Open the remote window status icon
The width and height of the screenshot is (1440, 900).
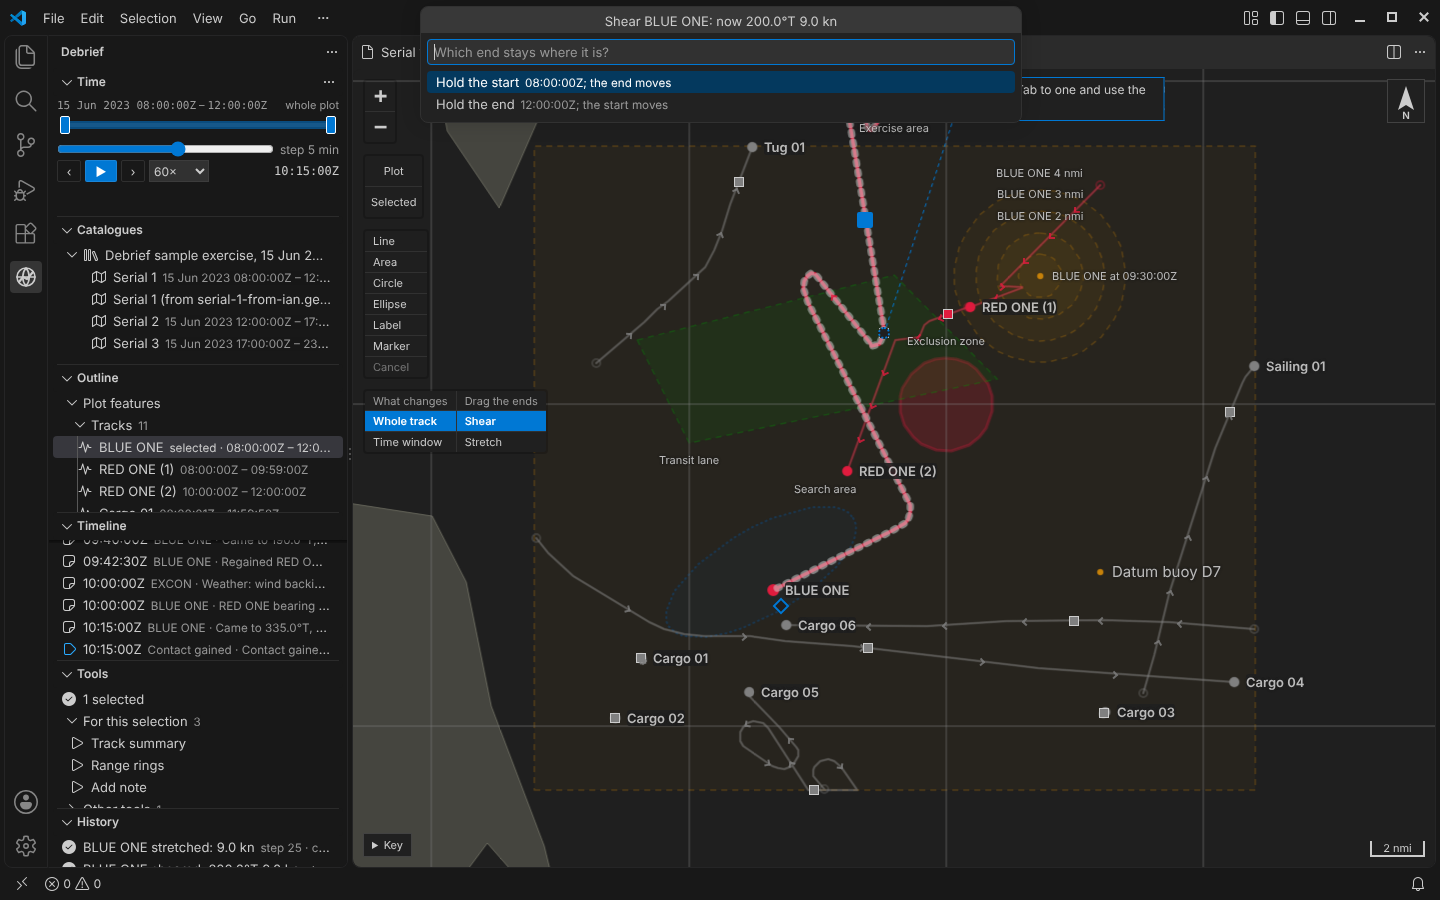tap(22, 884)
